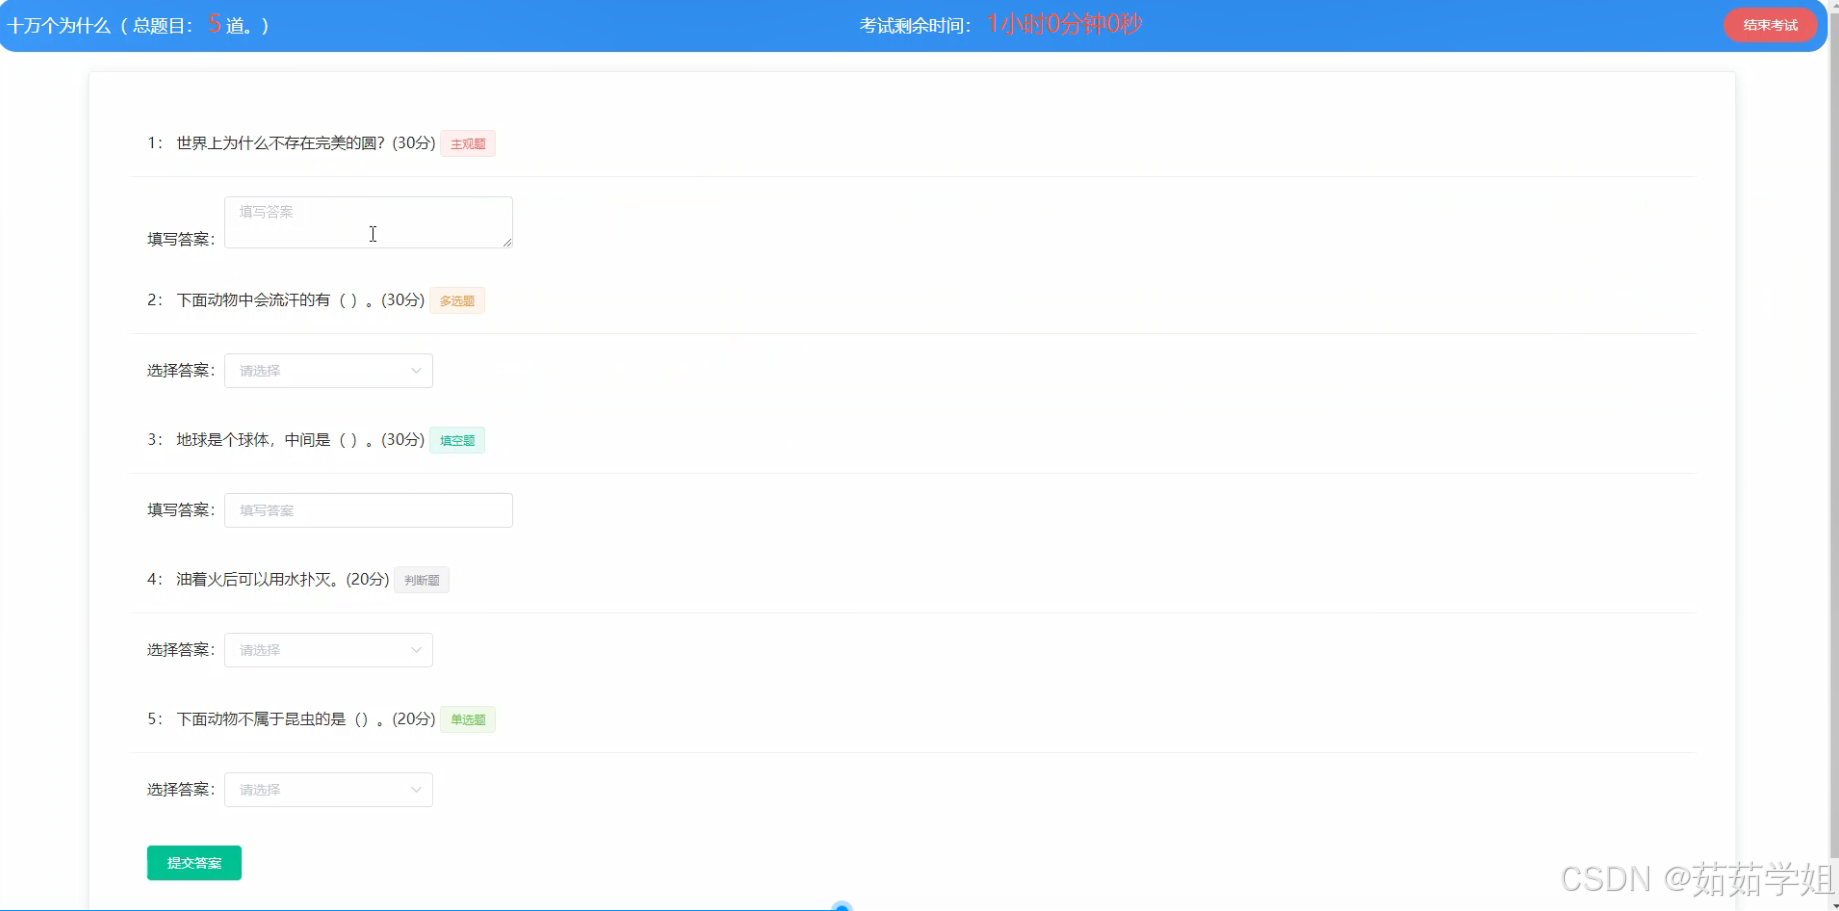Click question text 地球是个球体，中间是
Screen dimensions: 1839x911
(x=253, y=439)
